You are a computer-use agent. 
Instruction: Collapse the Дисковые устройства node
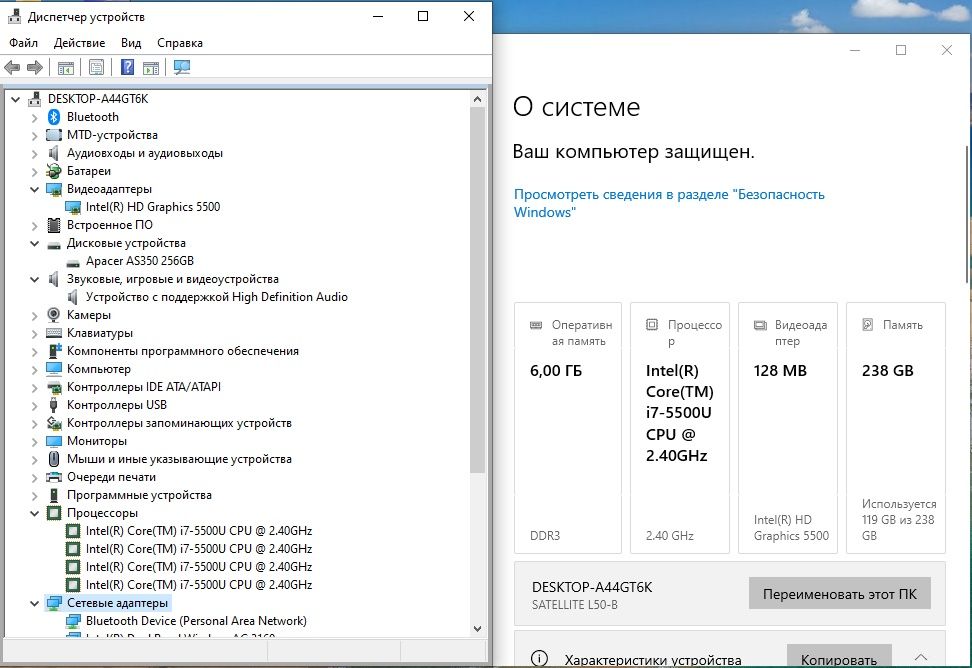point(35,243)
